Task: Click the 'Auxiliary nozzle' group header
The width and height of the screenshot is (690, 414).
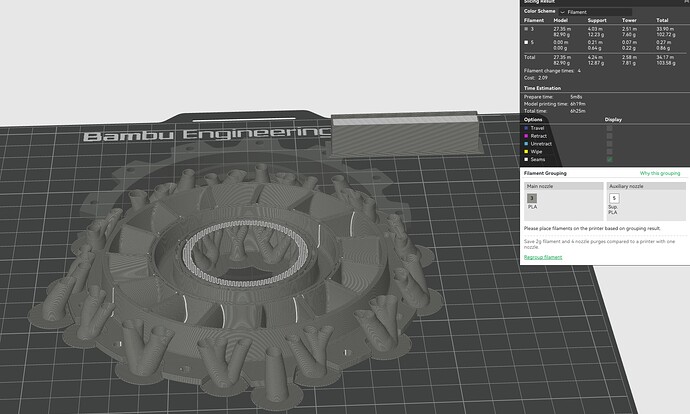Action: click(x=646, y=186)
